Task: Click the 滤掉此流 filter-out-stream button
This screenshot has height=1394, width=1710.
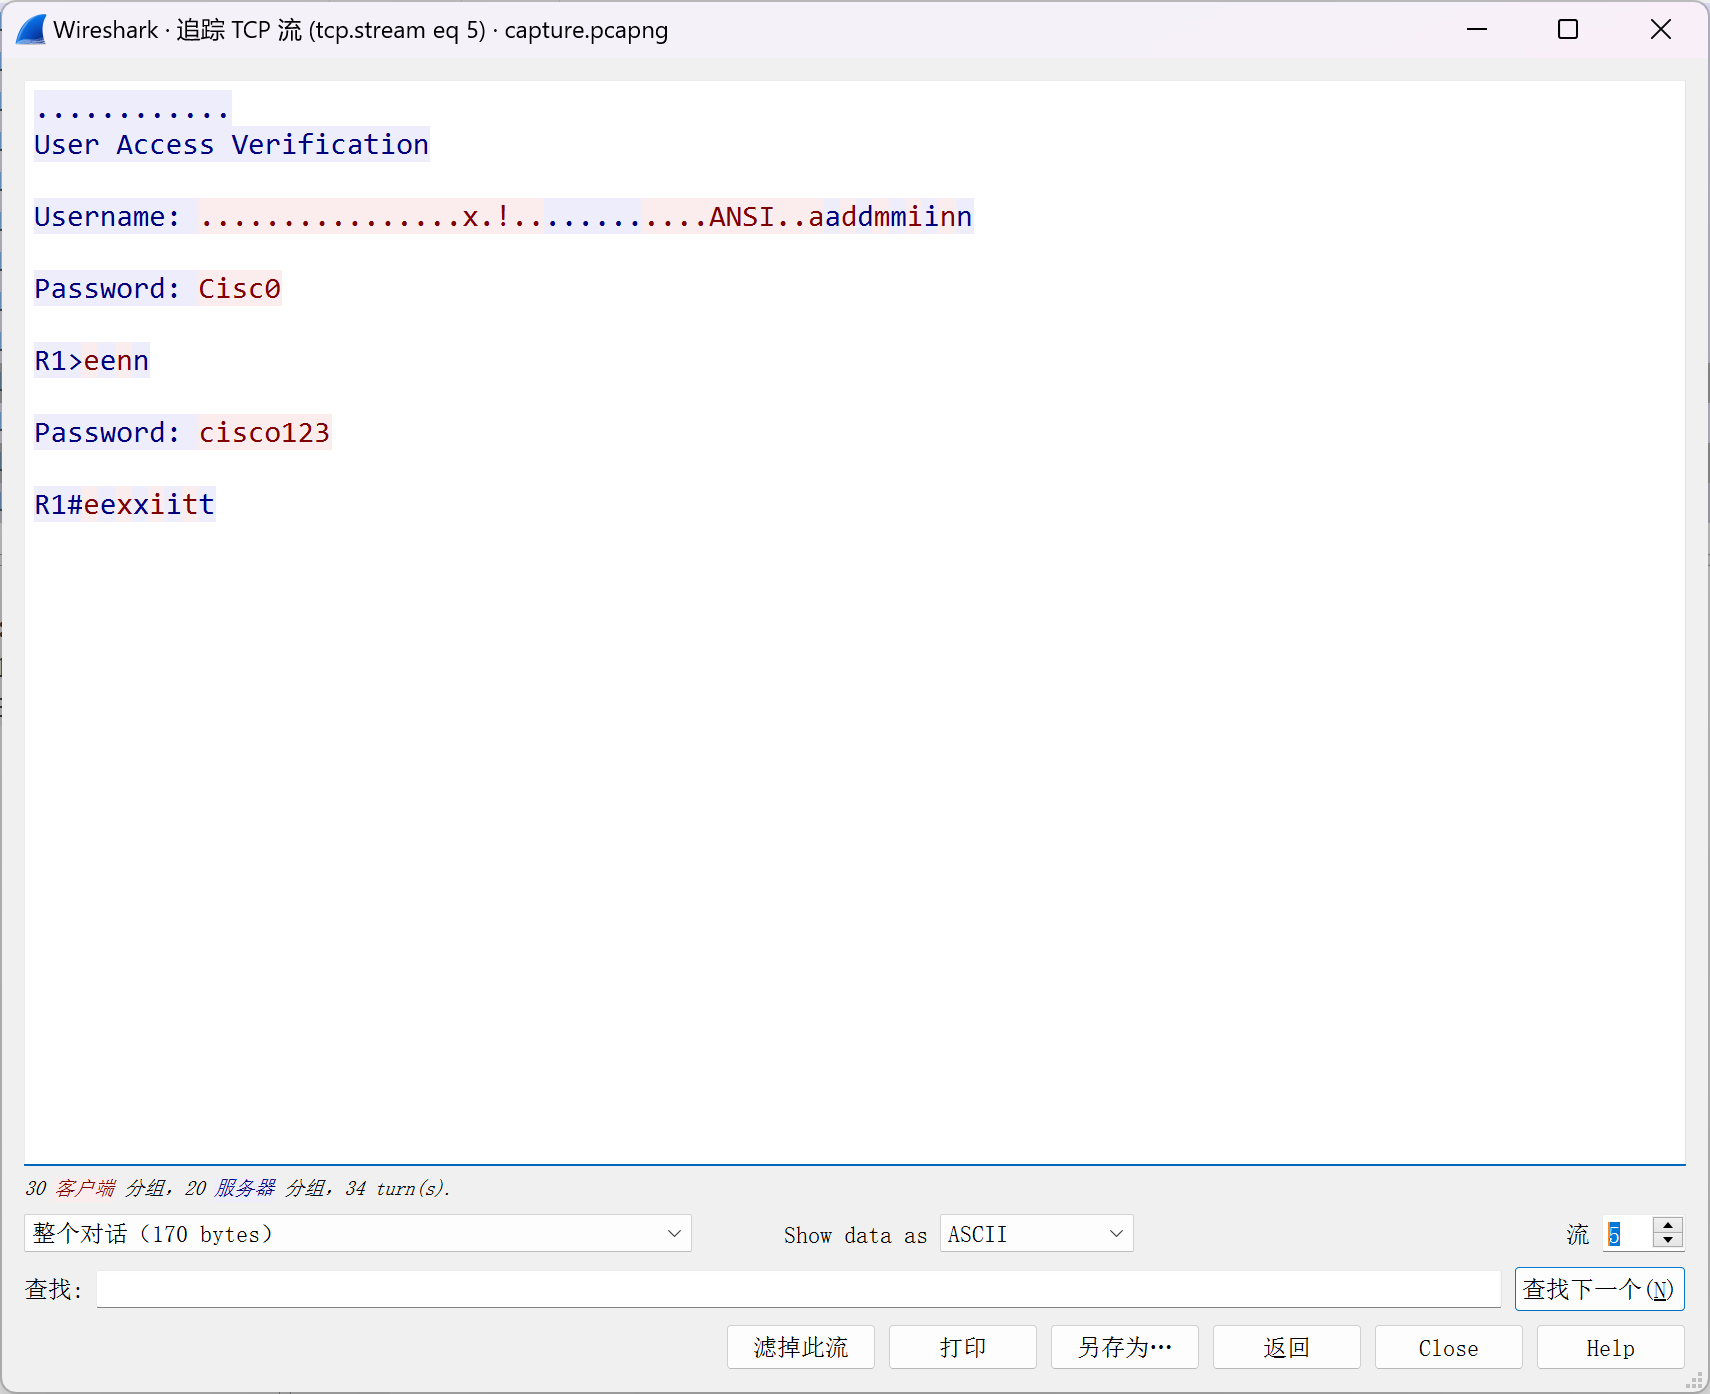Action: (800, 1347)
